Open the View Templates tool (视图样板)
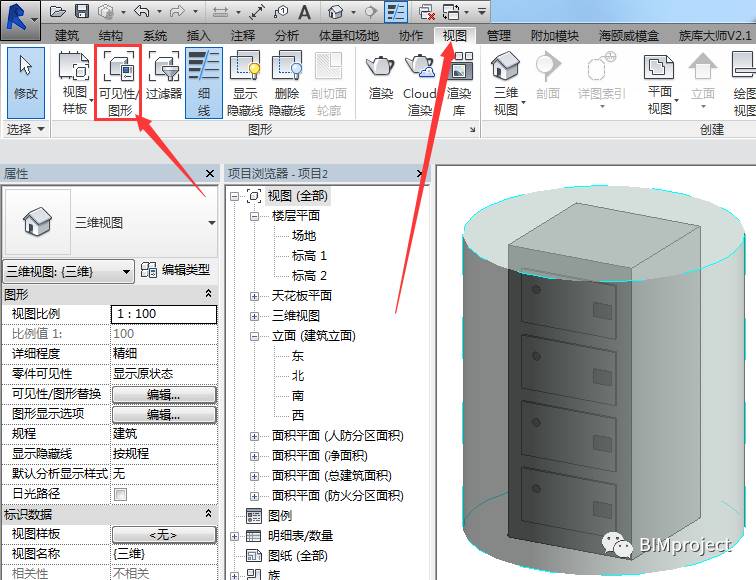The image size is (756, 580). coord(74,83)
